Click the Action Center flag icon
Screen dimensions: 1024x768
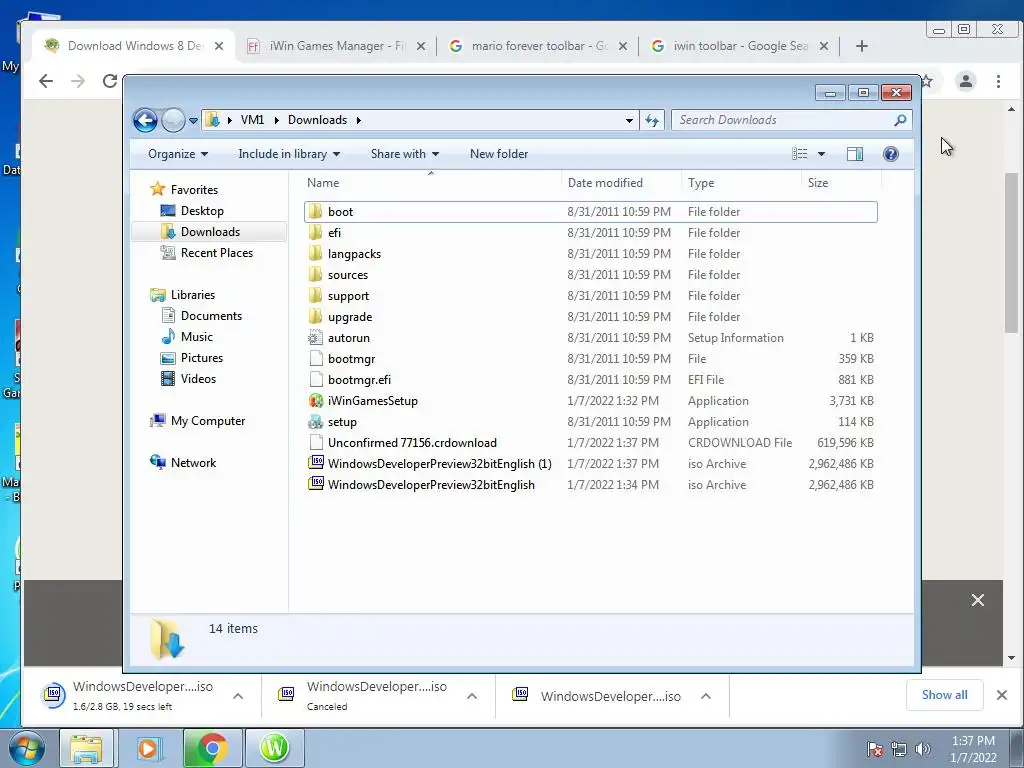tap(875, 749)
